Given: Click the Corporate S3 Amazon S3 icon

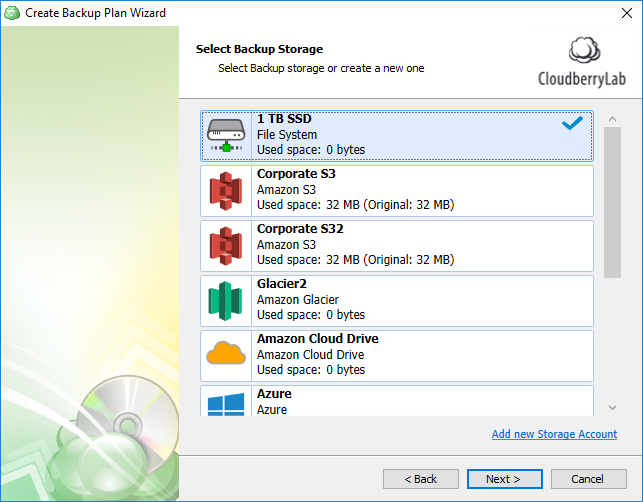Looking at the screenshot, I should 226,191.
